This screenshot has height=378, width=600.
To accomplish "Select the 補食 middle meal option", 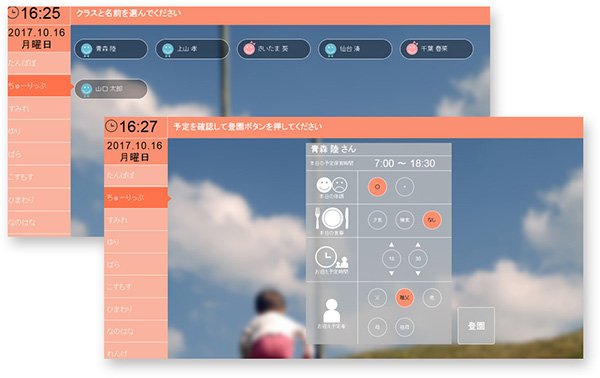I will click(404, 220).
